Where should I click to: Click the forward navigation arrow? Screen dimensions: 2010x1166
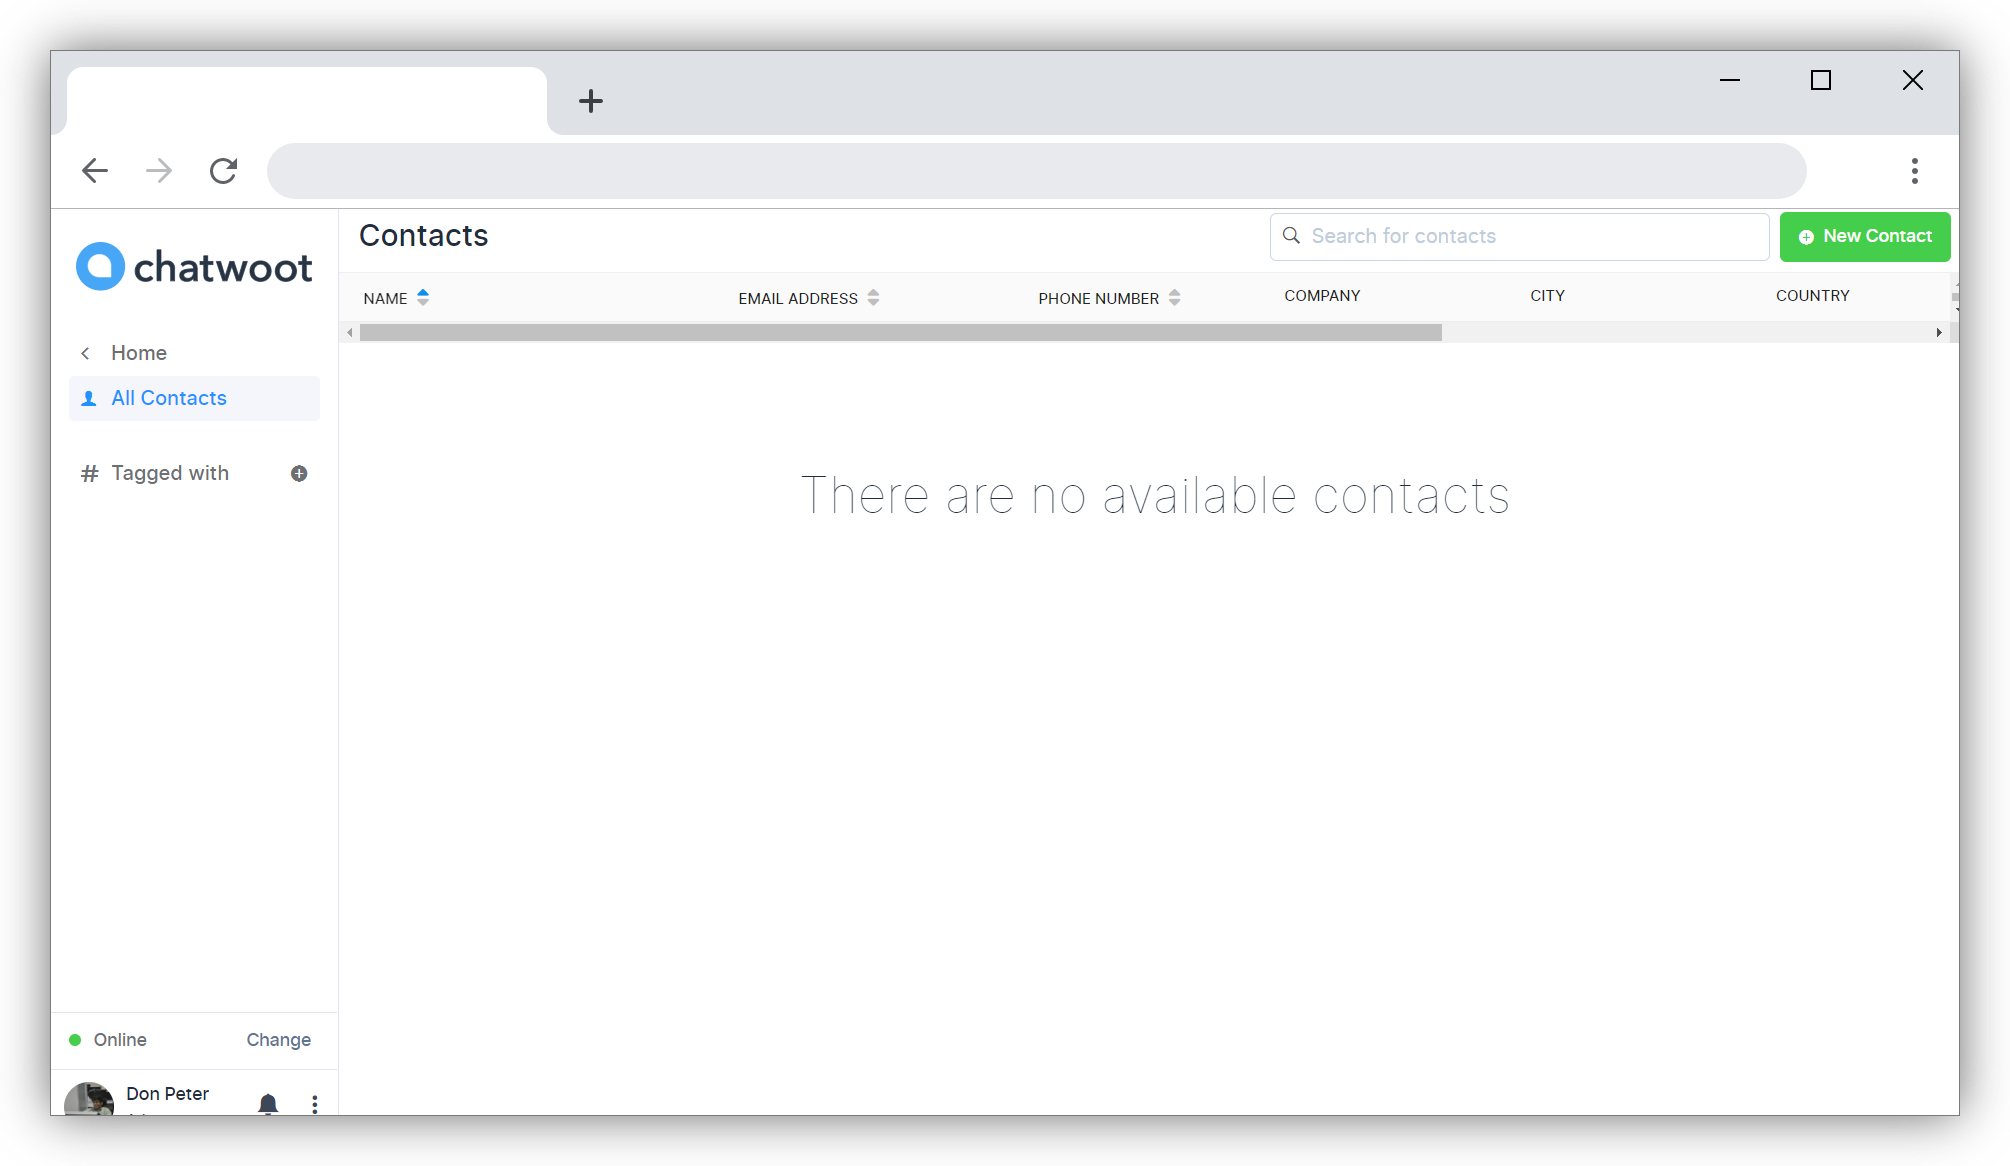click(x=158, y=171)
